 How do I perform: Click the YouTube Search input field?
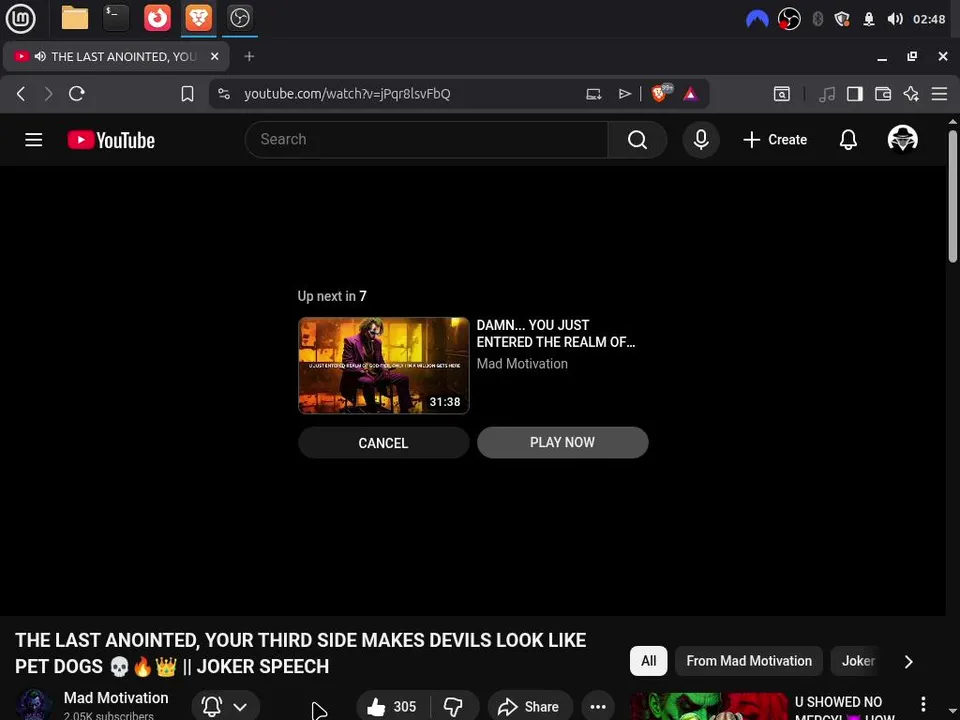coord(427,140)
